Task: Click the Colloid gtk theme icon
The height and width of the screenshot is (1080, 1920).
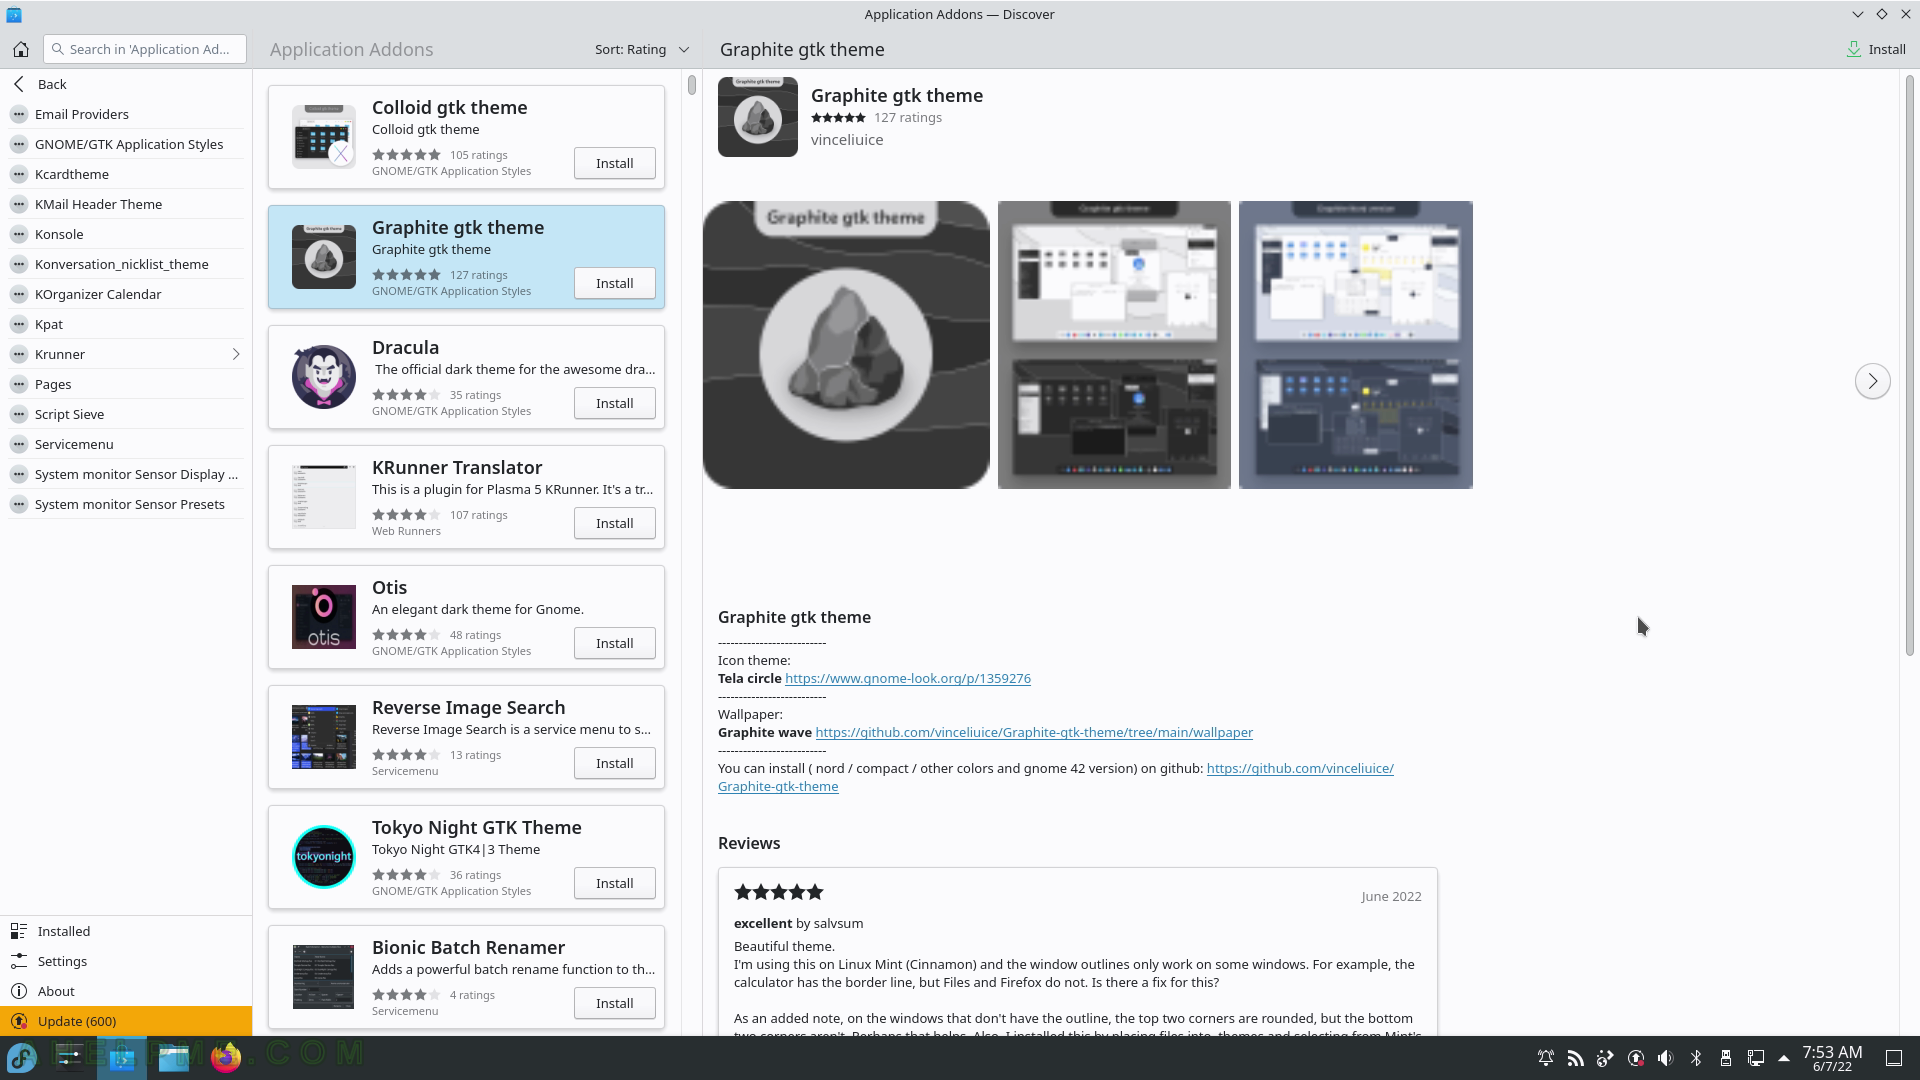Action: 323,137
